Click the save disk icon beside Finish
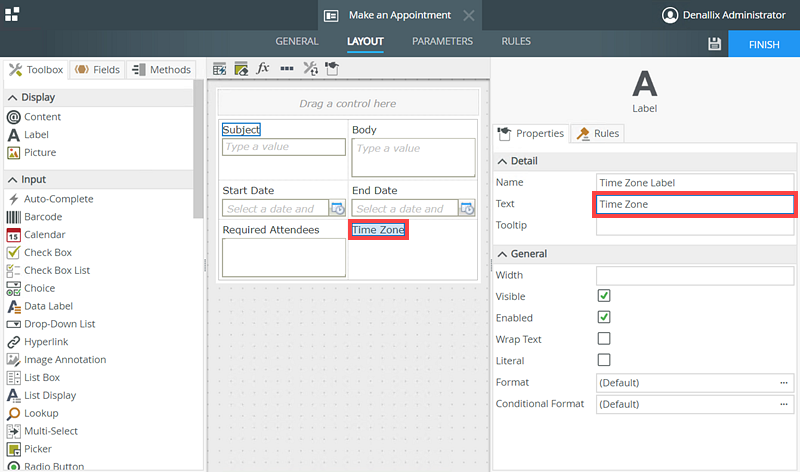Viewport: 800px width, 473px height. pyautogui.click(x=714, y=44)
